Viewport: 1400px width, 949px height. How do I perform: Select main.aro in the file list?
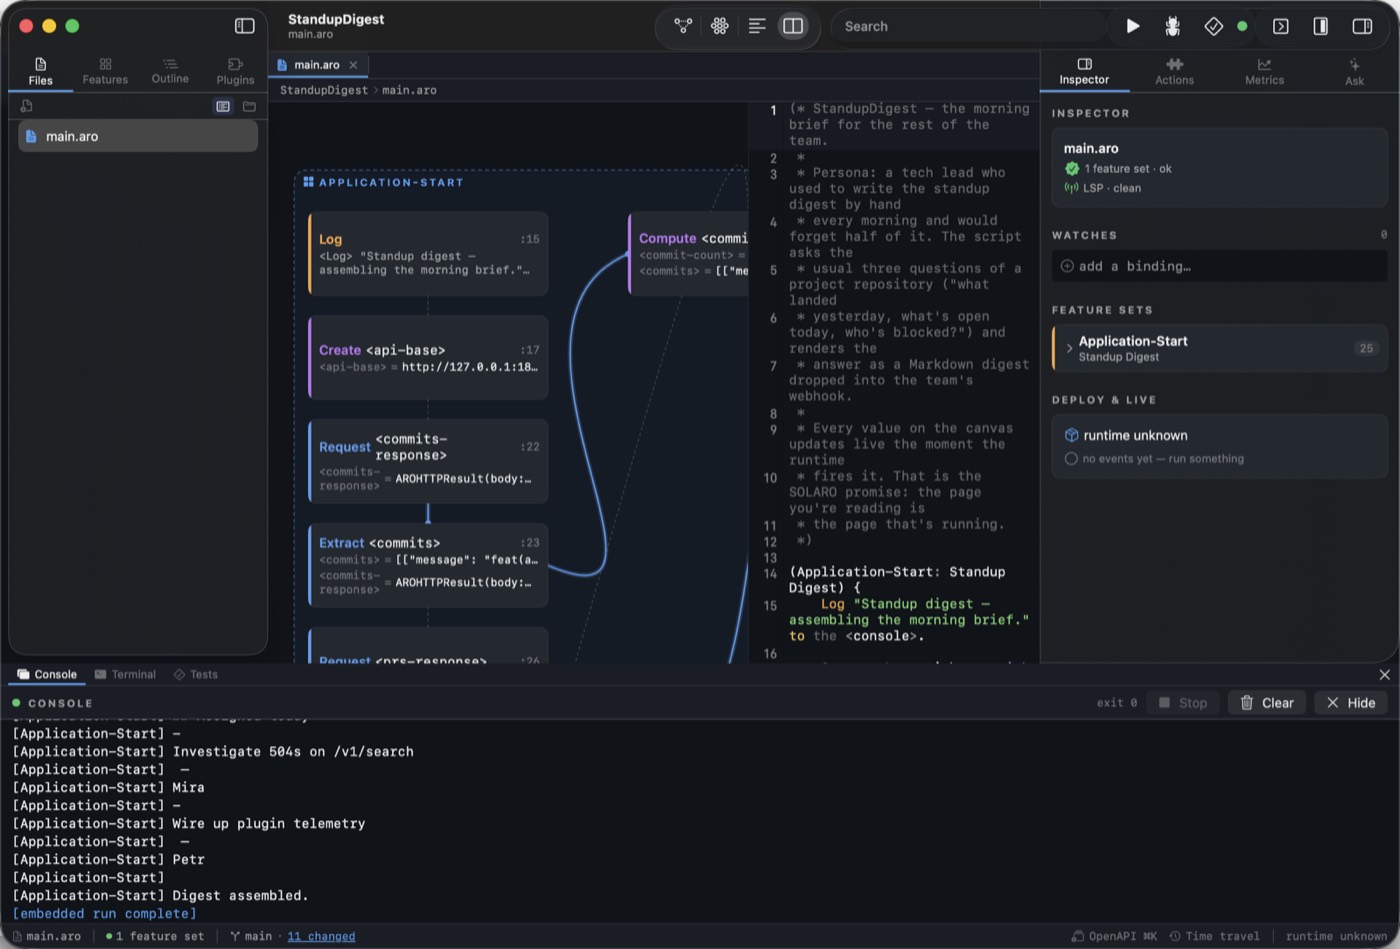coord(138,136)
